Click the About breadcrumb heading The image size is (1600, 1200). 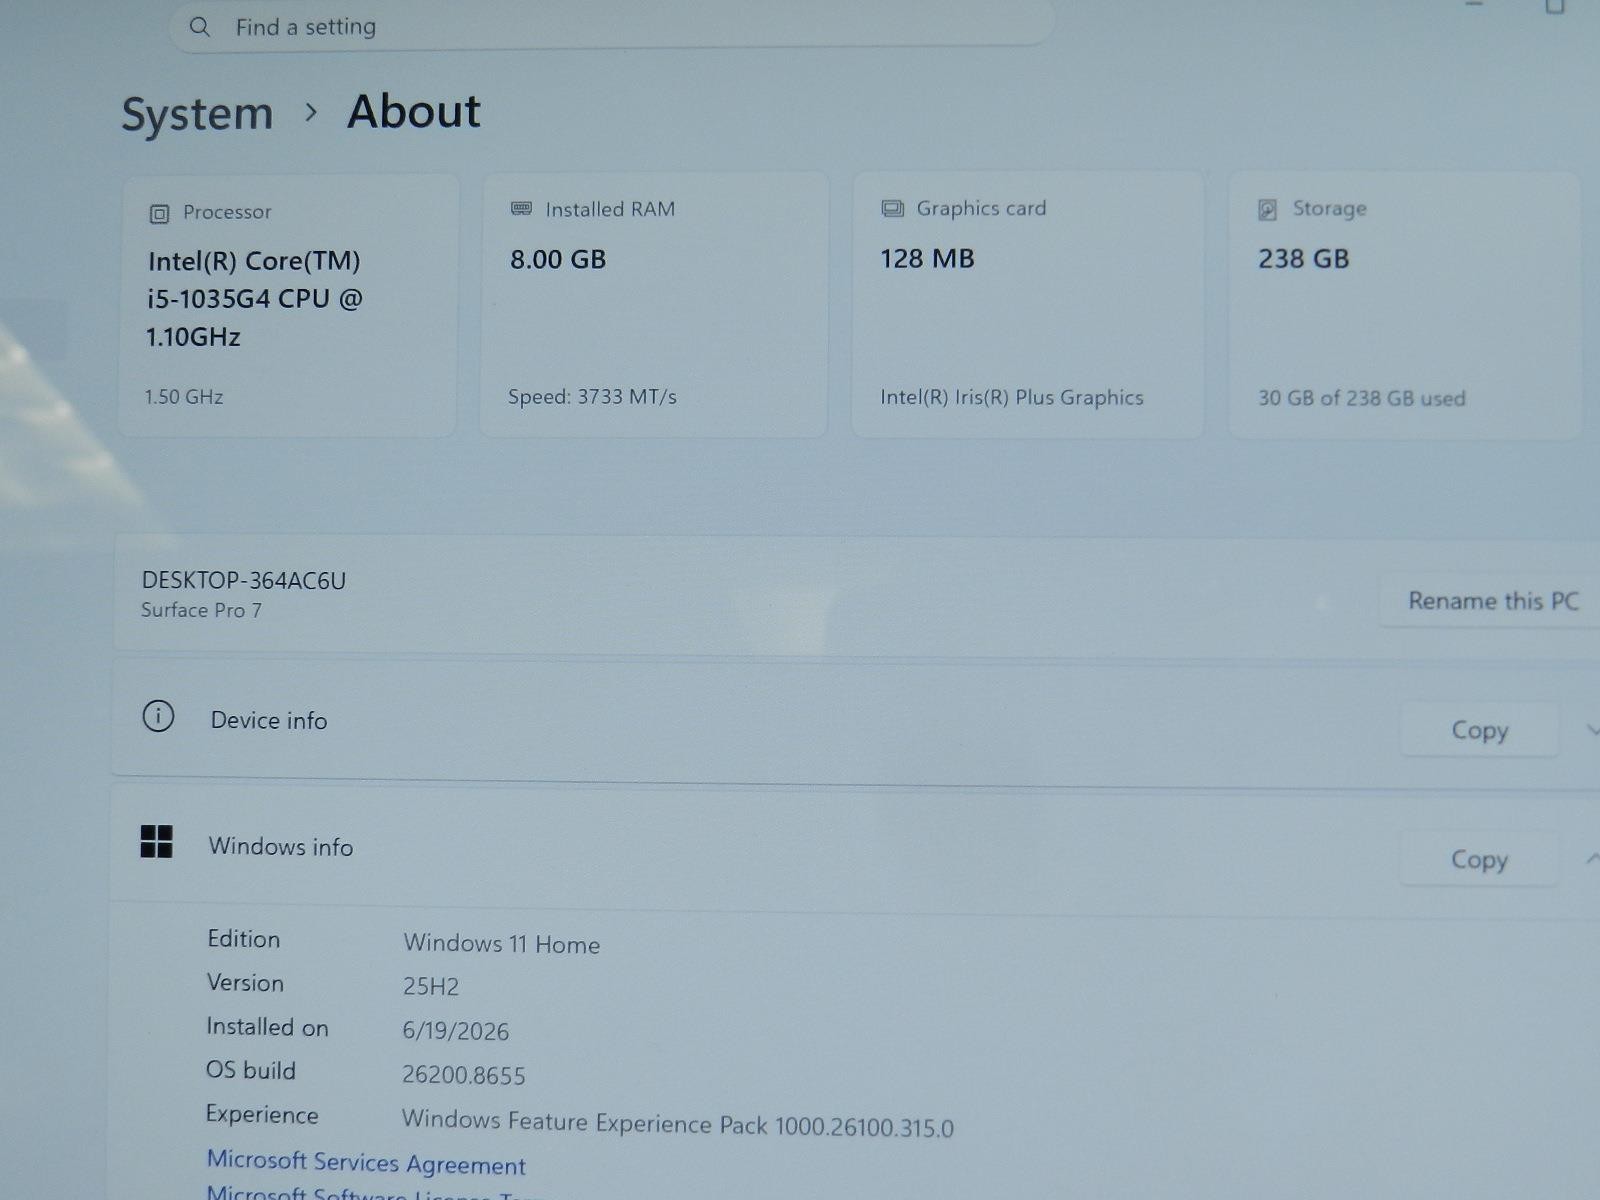(x=414, y=111)
